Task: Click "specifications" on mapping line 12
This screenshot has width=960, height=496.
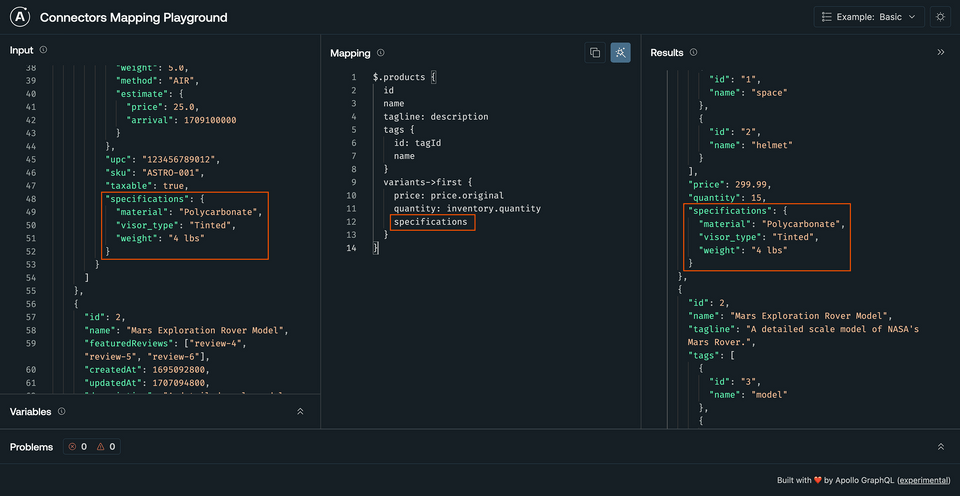Action: pos(430,222)
